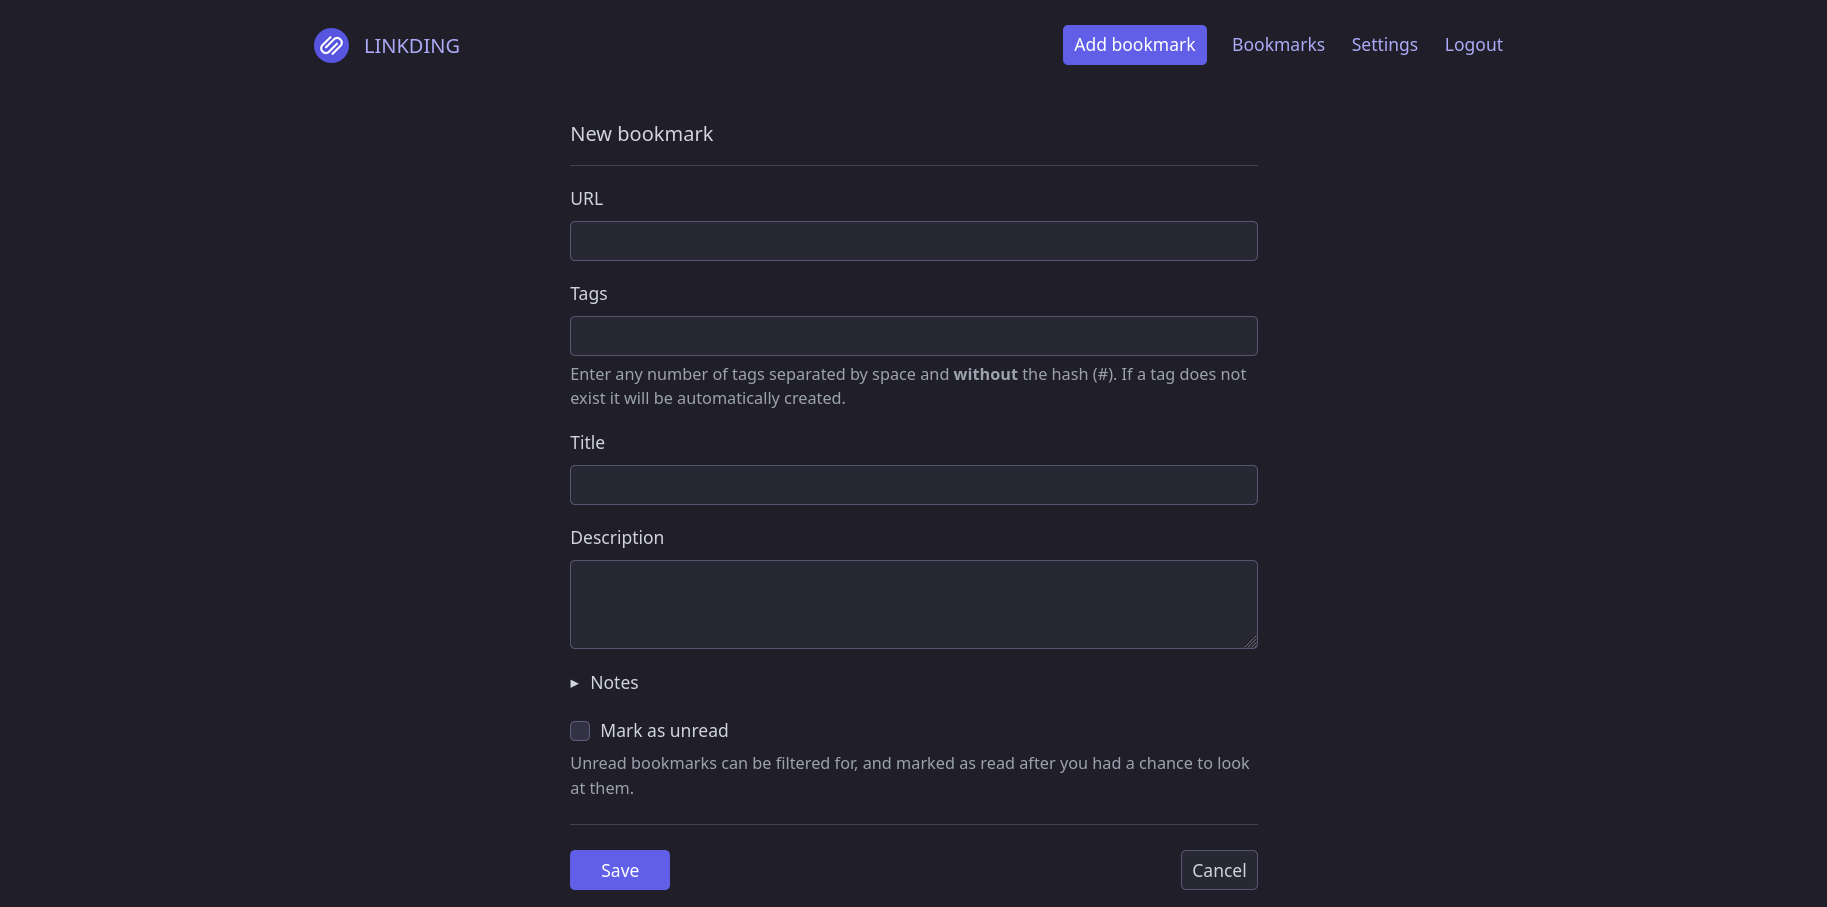Click the Description field label
The image size is (1827, 907).
coord(616,538)
